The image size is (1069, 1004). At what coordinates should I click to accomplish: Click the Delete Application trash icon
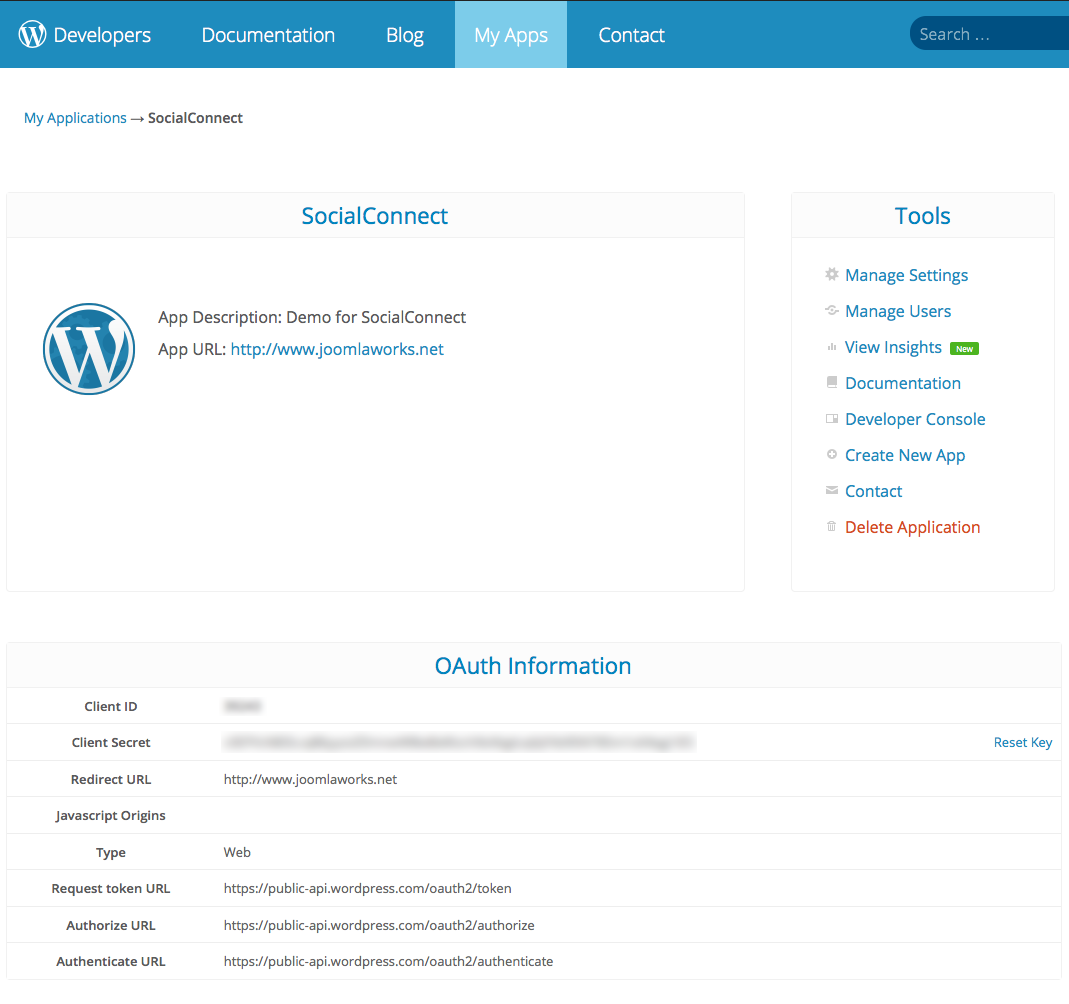[x=831, y=526]
